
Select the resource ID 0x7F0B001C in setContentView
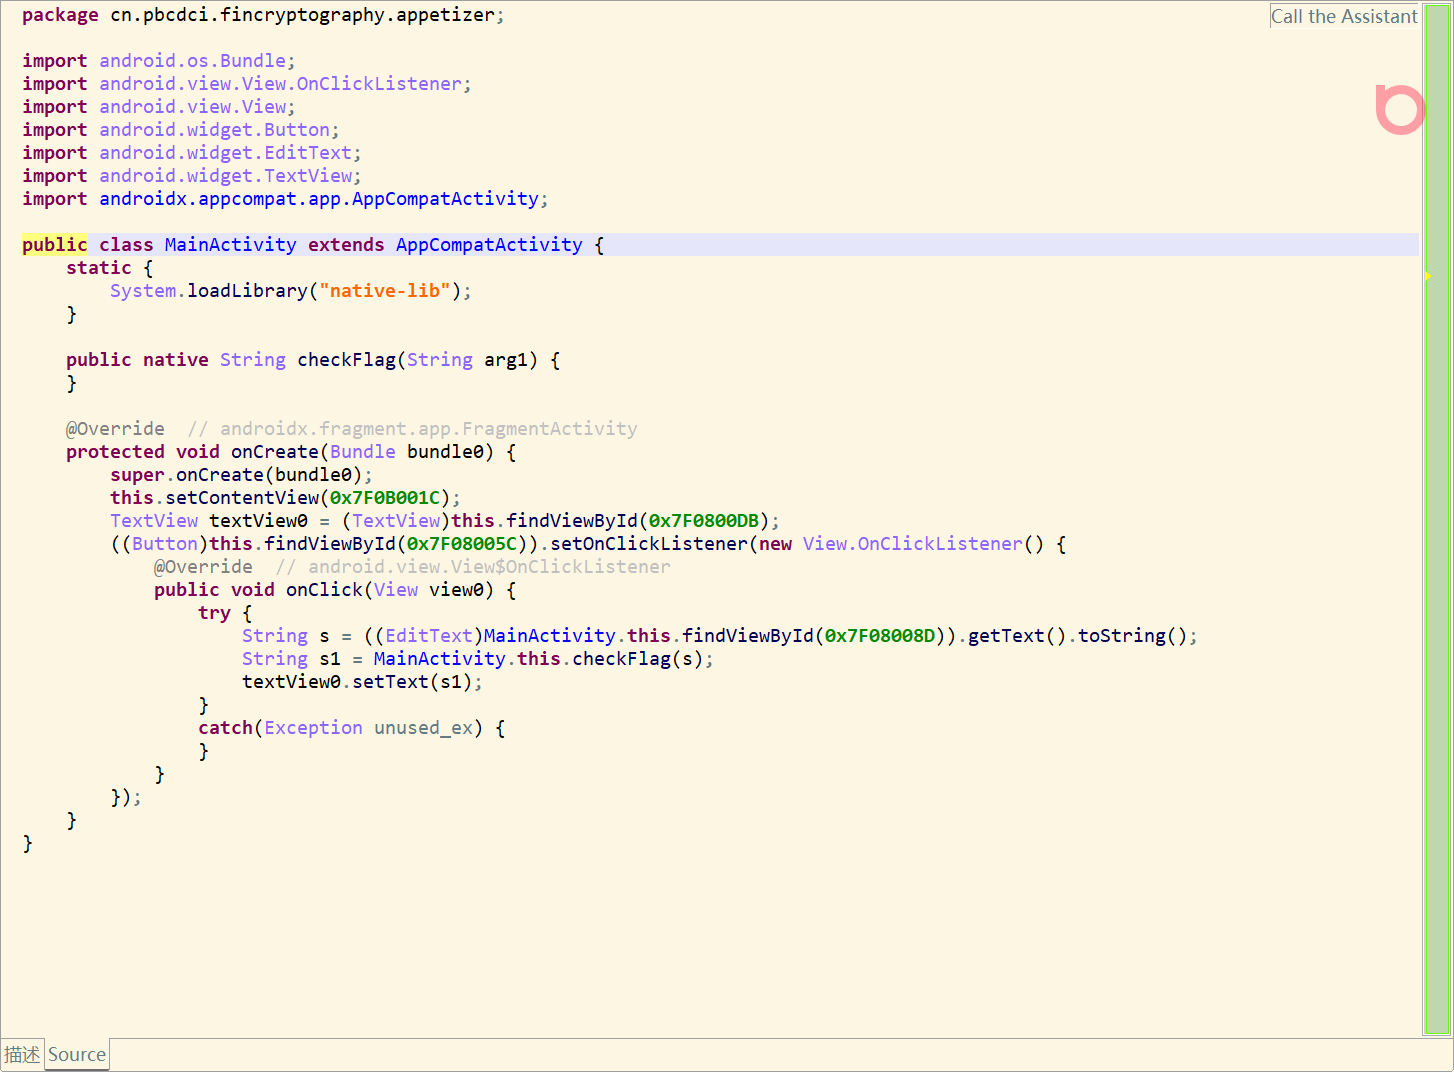(385, 498)
